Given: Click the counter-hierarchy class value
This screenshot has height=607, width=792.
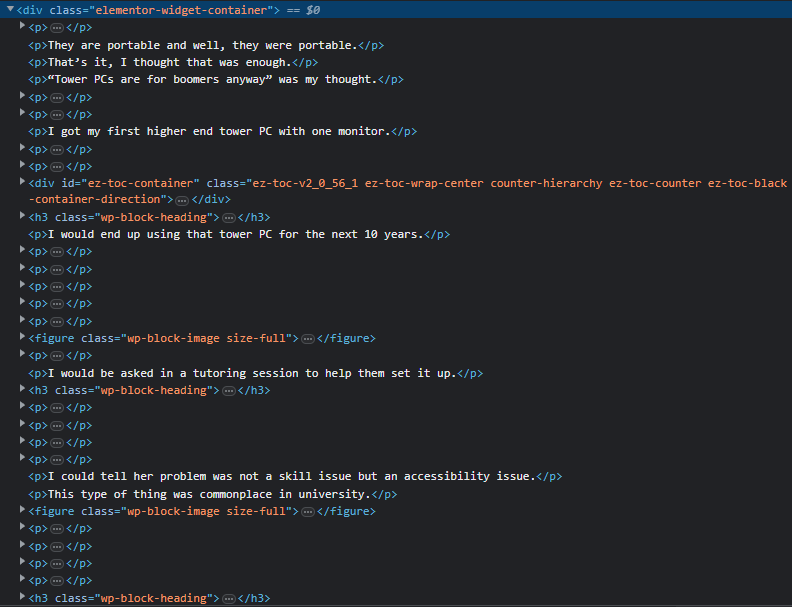Looking at the screenshot, I should tap(546, 183).
